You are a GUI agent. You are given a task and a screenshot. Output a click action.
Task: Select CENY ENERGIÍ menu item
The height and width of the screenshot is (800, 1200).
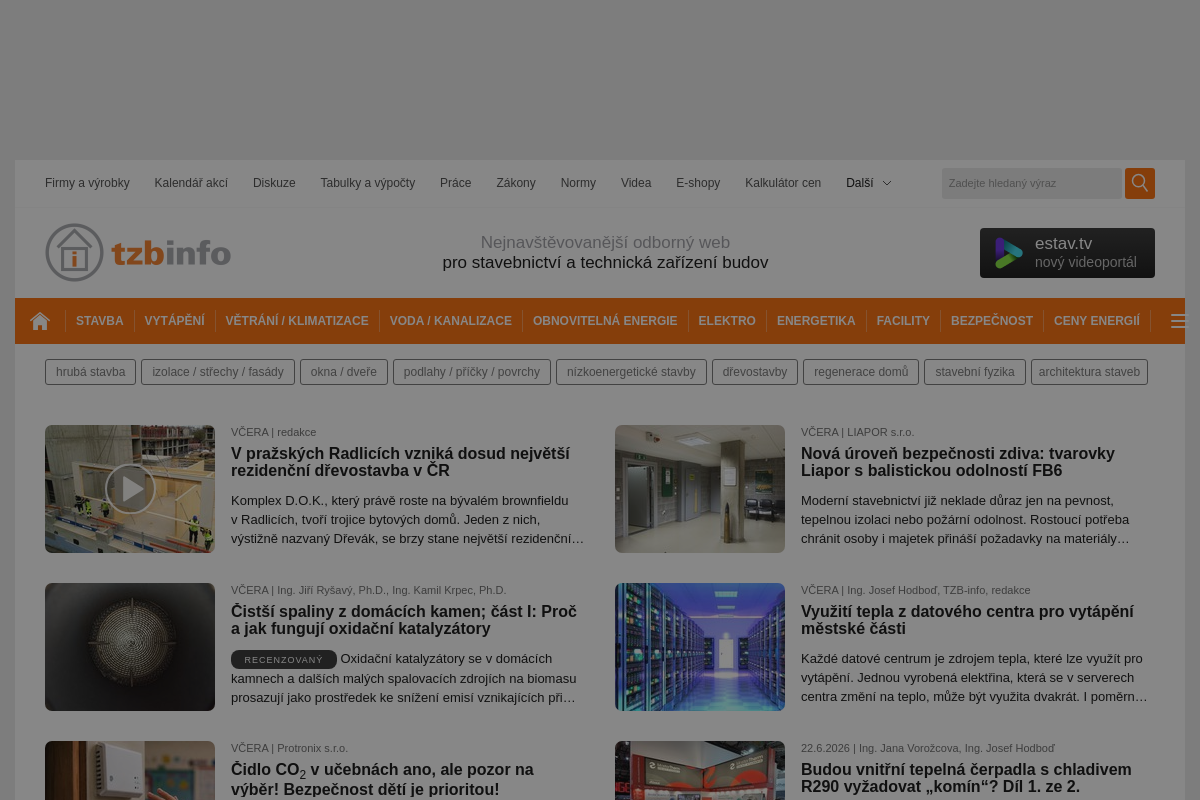(1097, 321)
